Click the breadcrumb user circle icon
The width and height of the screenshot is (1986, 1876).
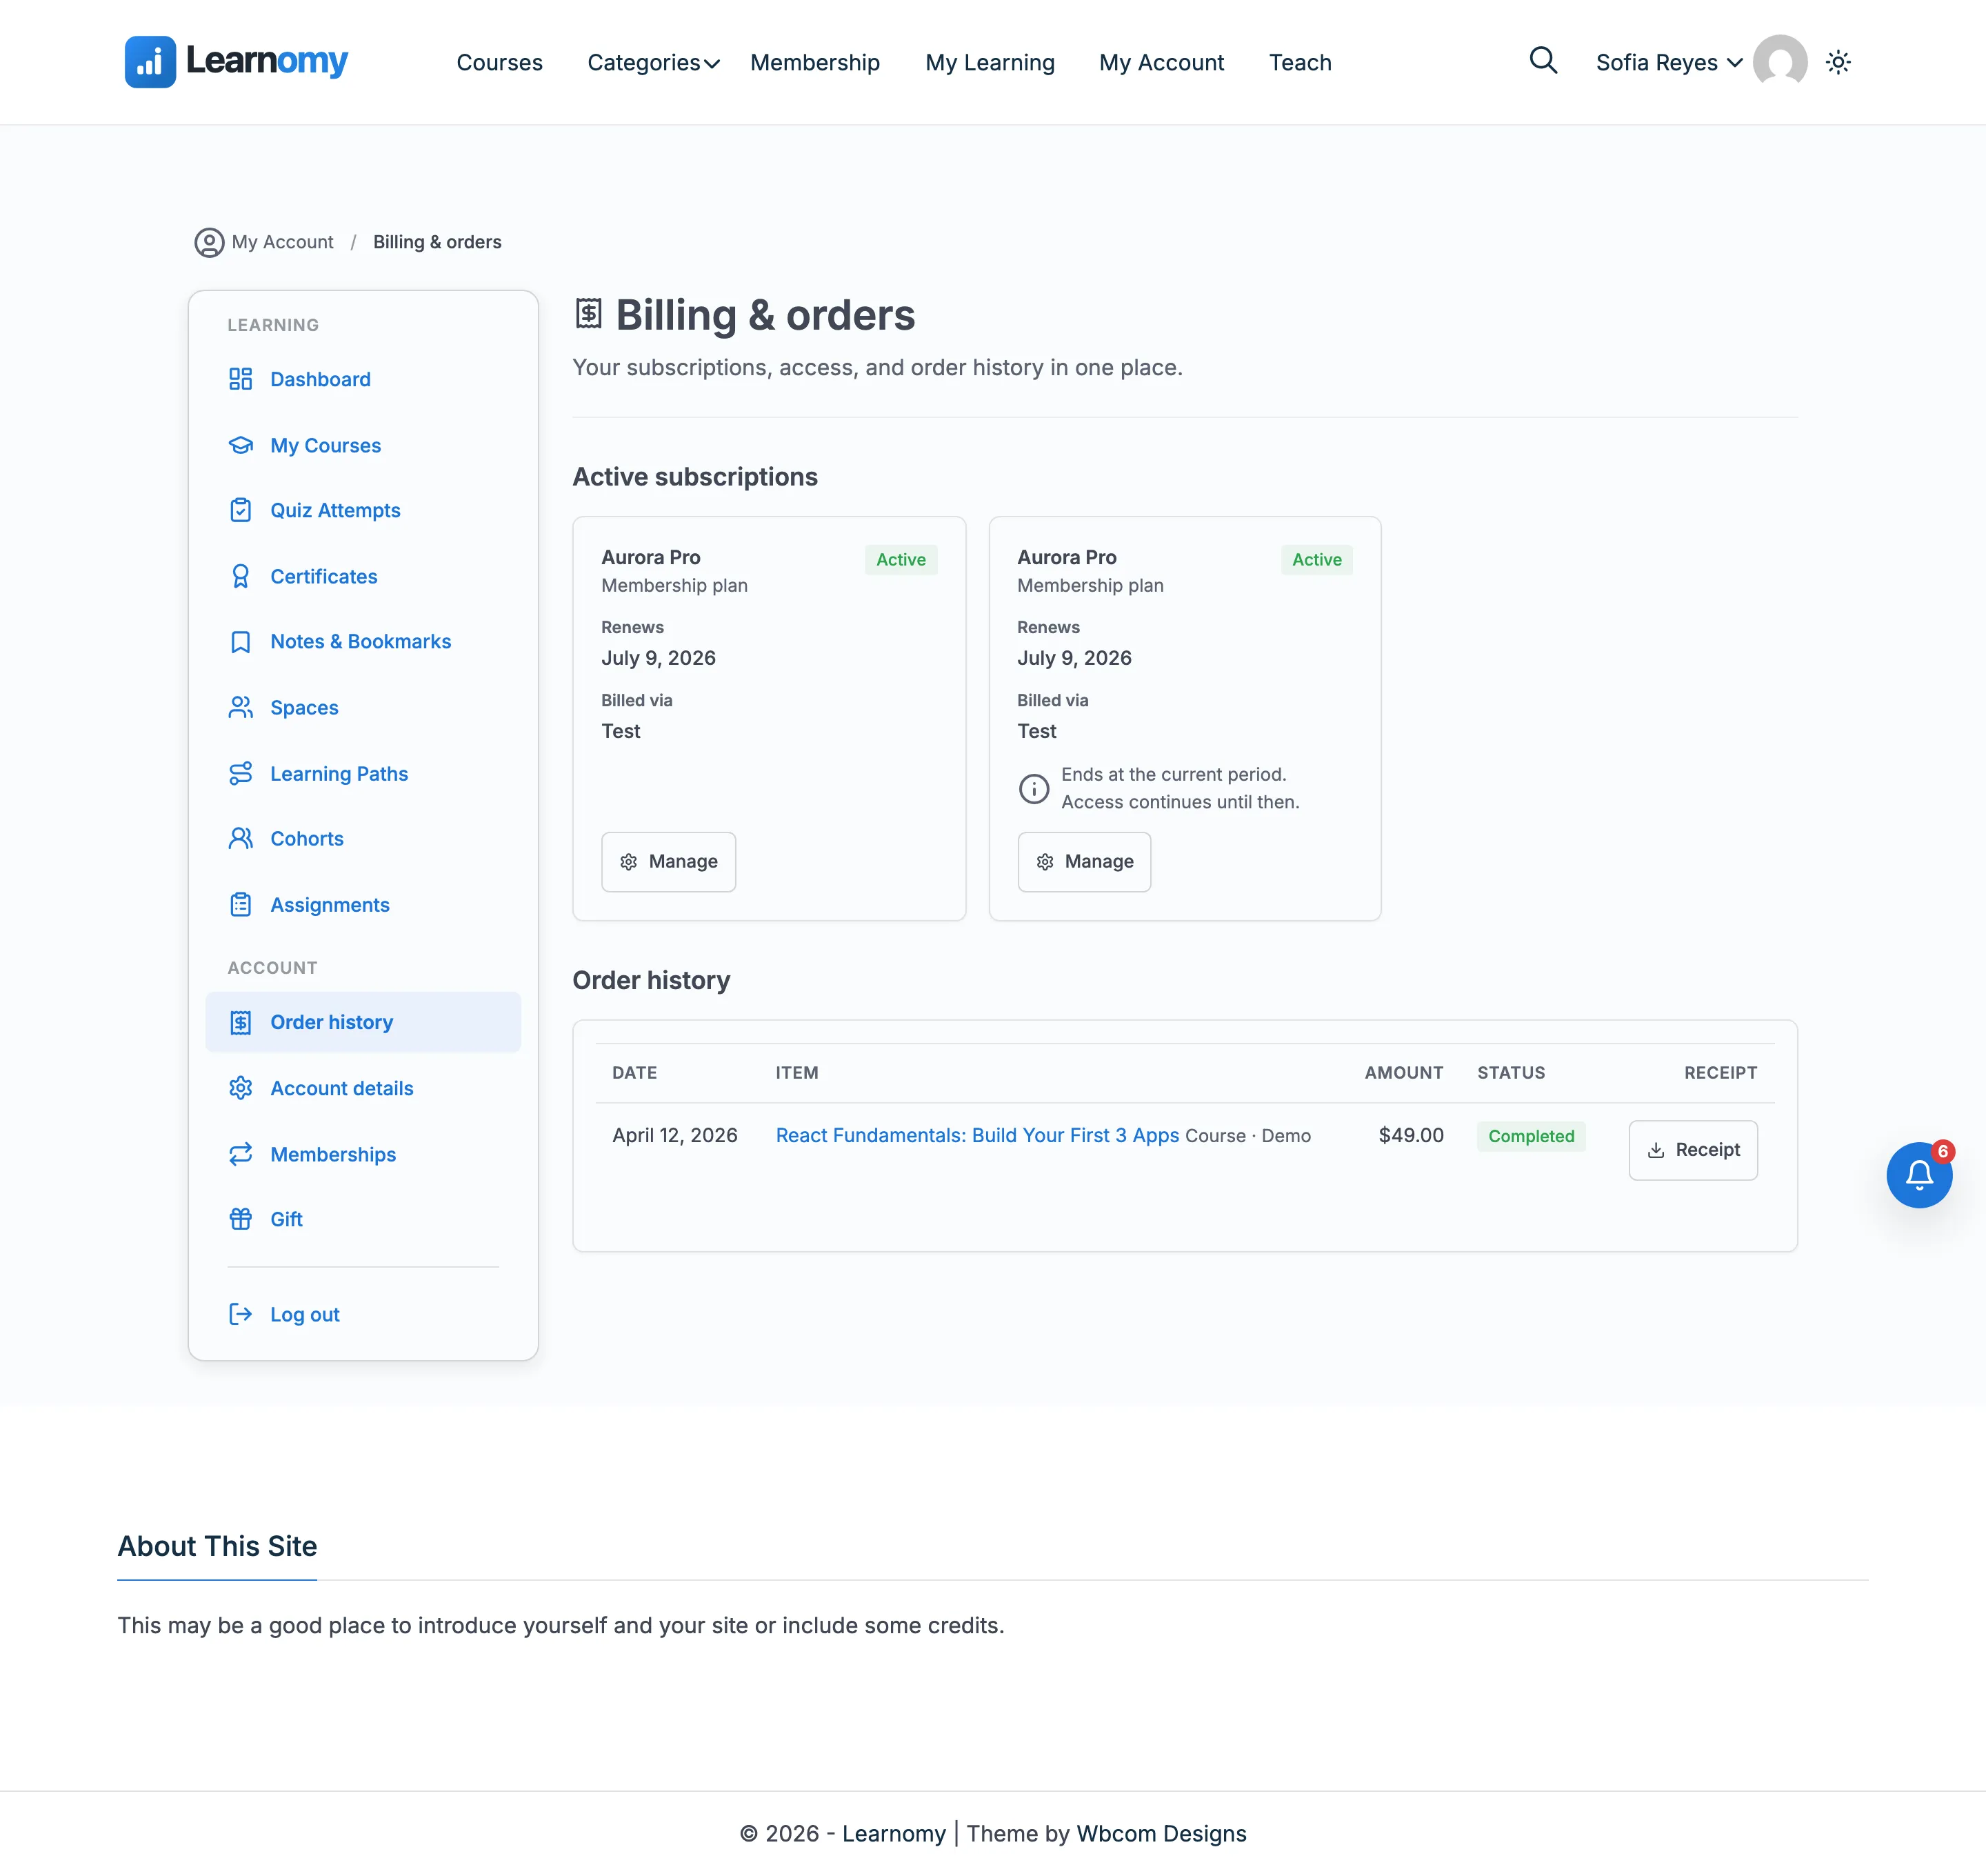tap(209, 242)
